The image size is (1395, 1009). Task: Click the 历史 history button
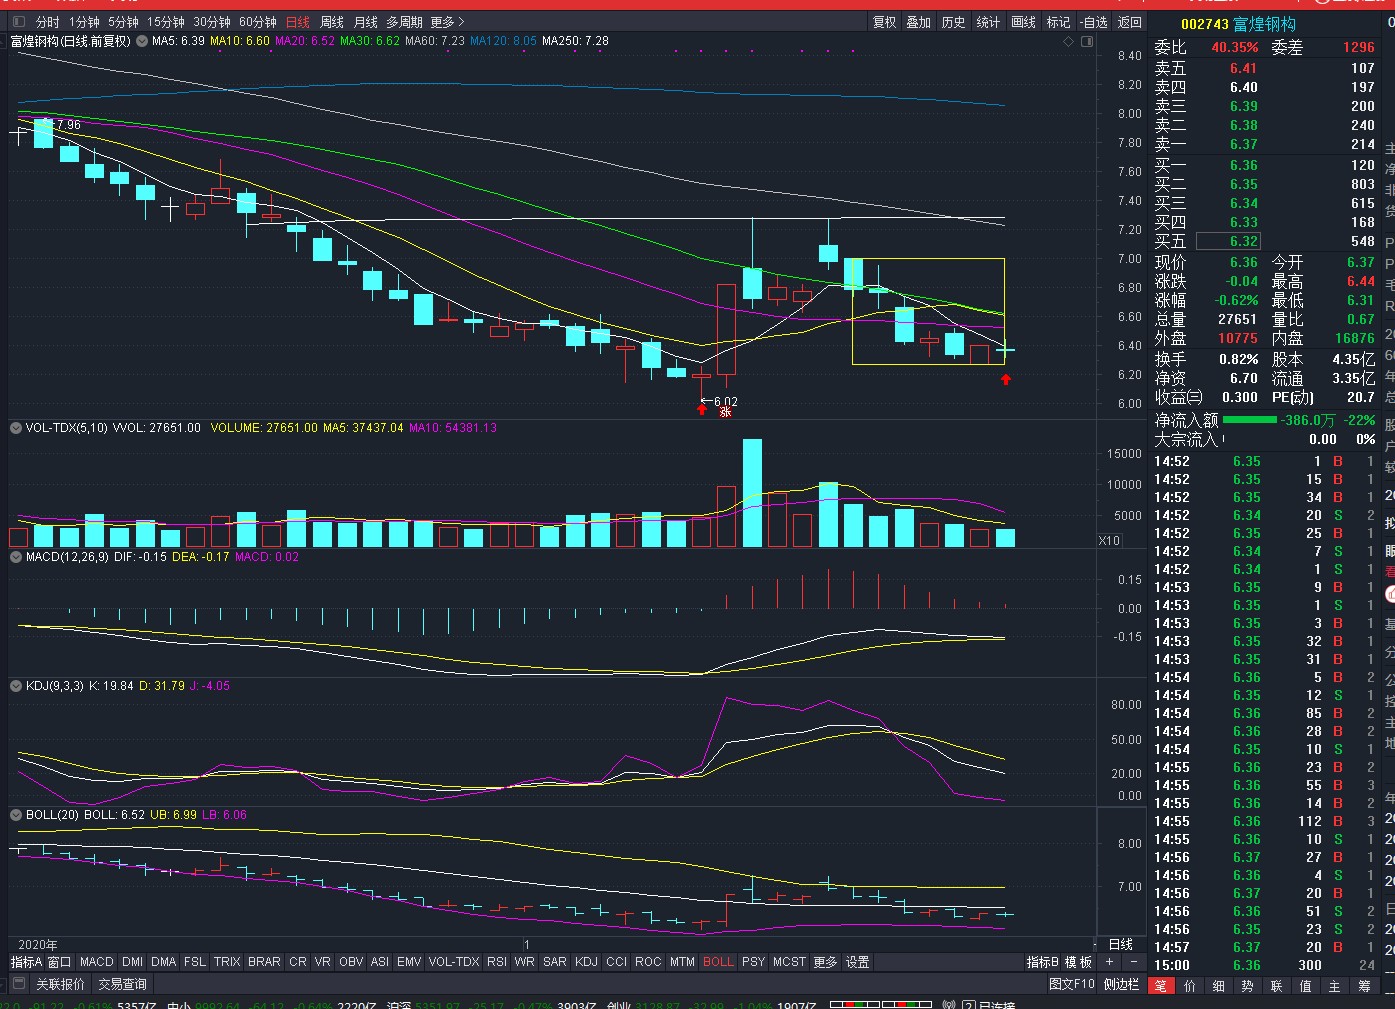tap(954, 22)
